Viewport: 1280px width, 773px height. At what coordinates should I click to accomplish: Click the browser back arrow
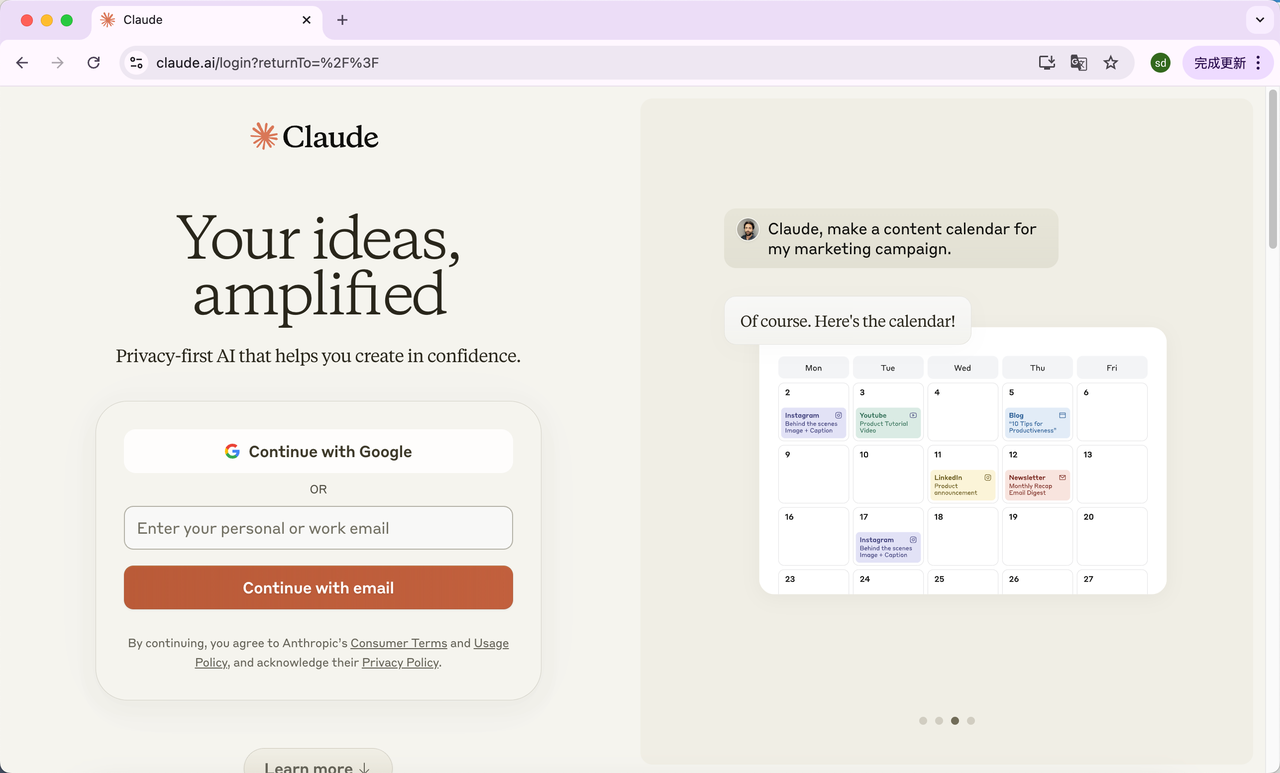click(22, 63)
